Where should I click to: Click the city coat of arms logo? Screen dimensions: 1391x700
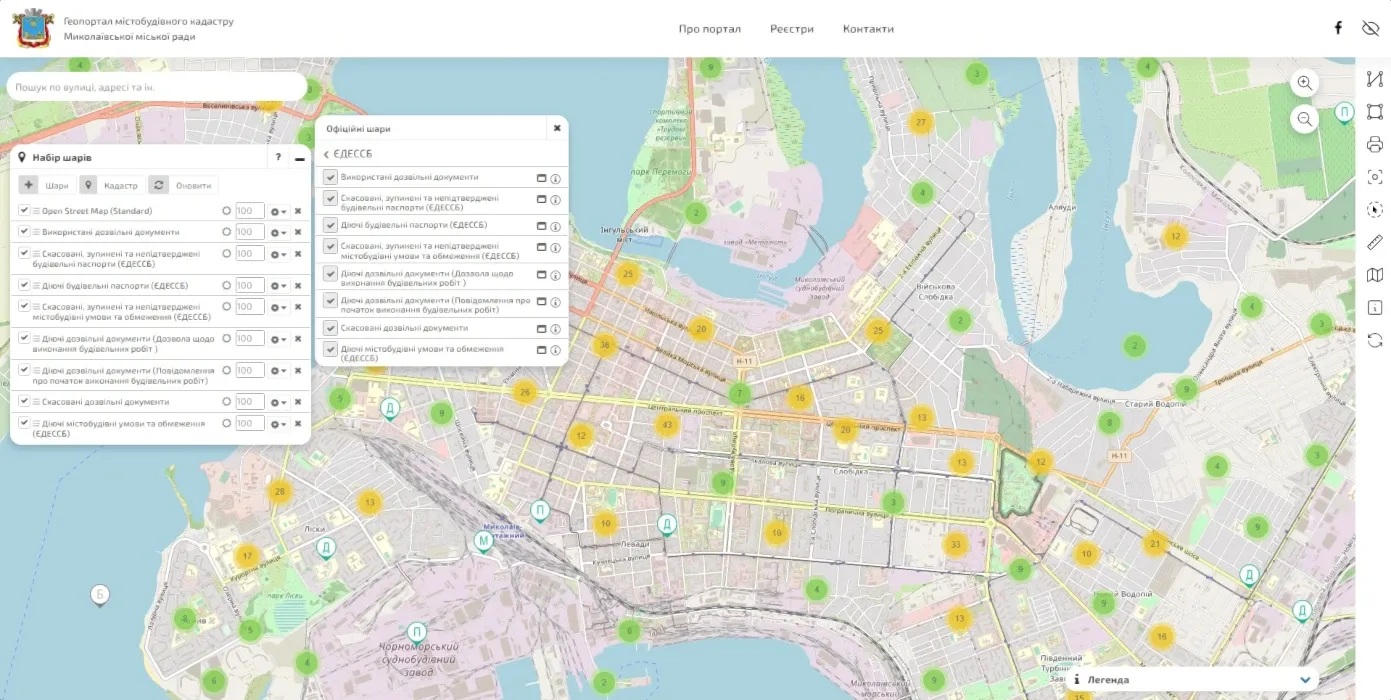point(34,28)
